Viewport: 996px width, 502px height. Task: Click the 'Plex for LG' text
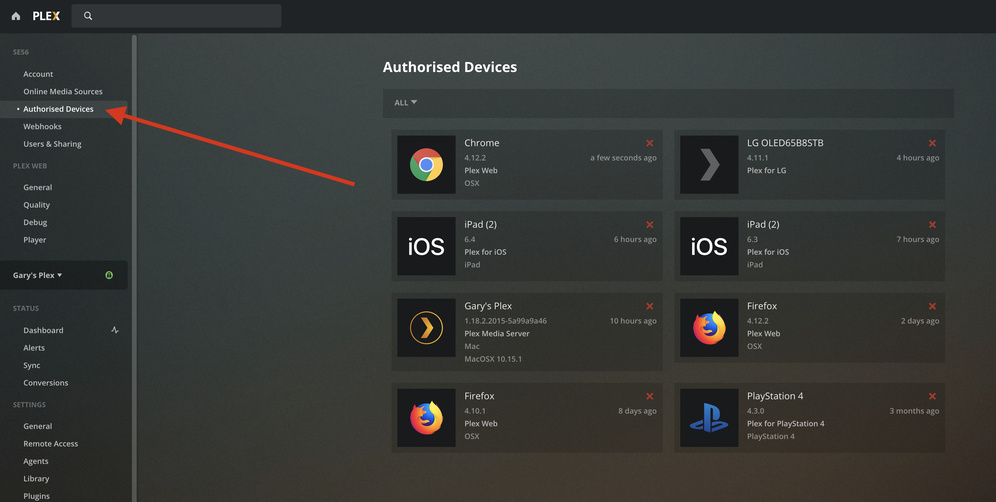[766, 170]
